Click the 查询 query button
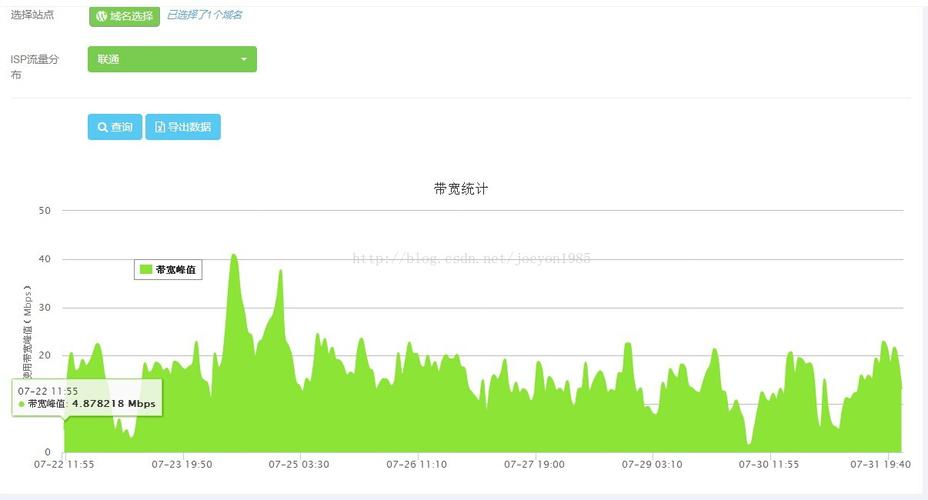The width and height of the screenshot is (928, 500). (x=115, y=127)
